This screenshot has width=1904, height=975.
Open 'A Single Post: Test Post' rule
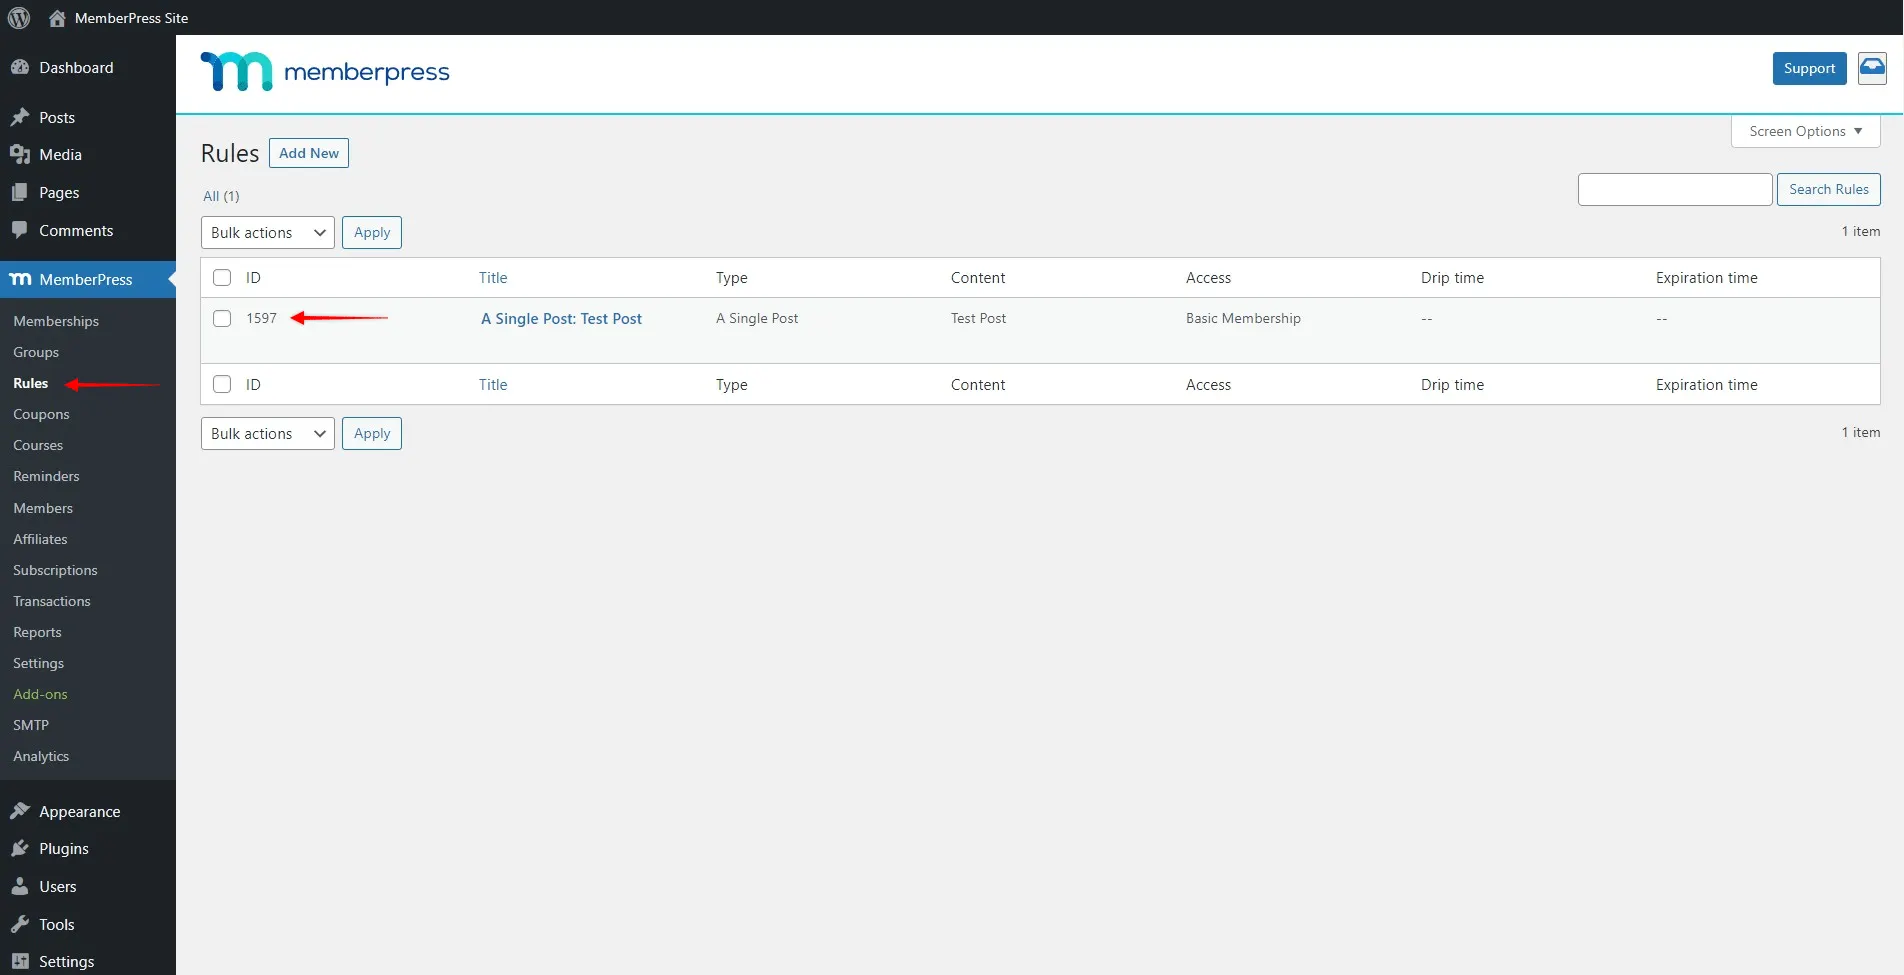pyautogui.click(x=561, y=318)
